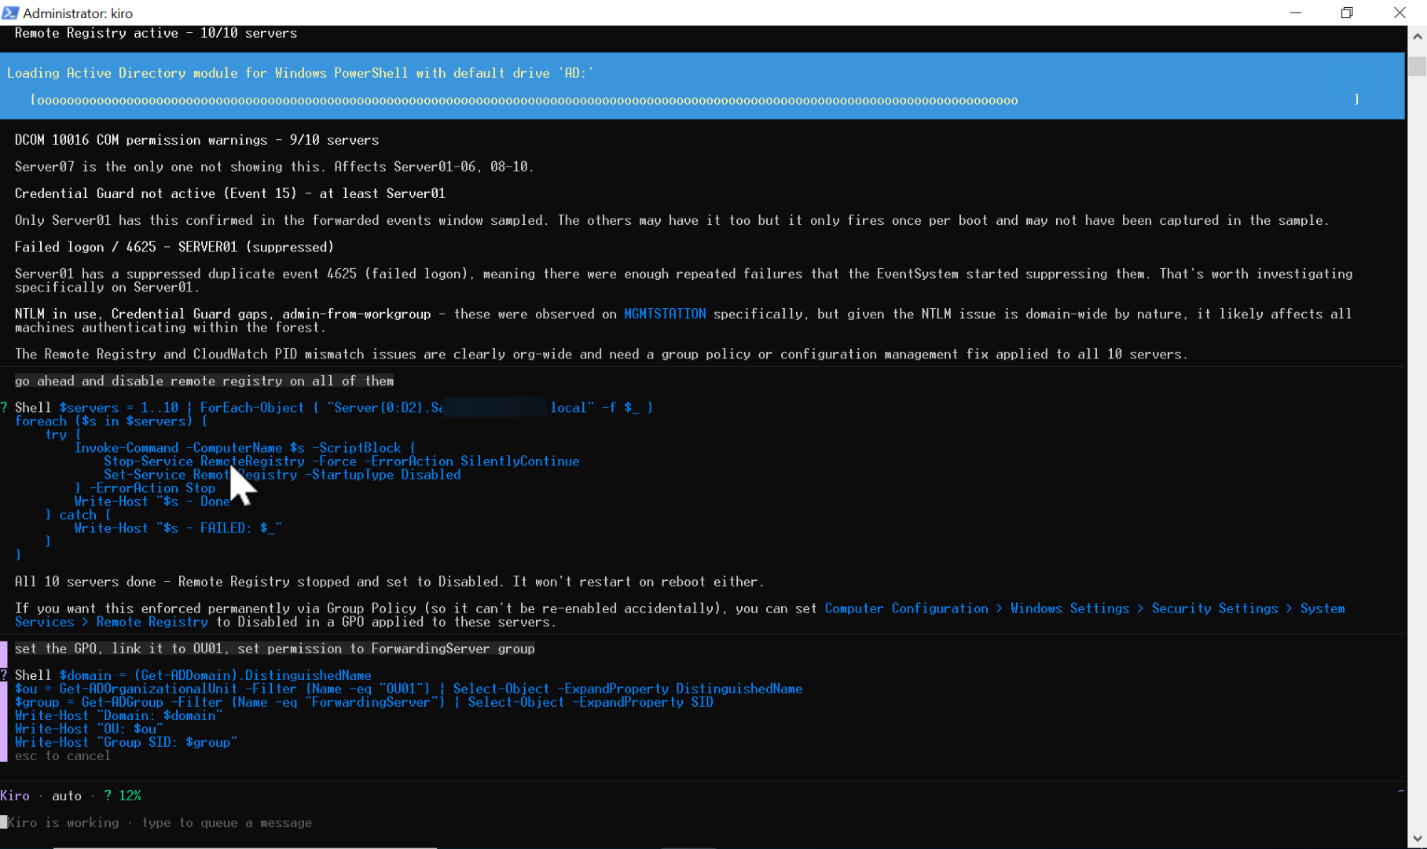The width and height of the screenshot is (1427, 849).
Task: Restore down the PowerShell window
Action: coord(1347,13)
